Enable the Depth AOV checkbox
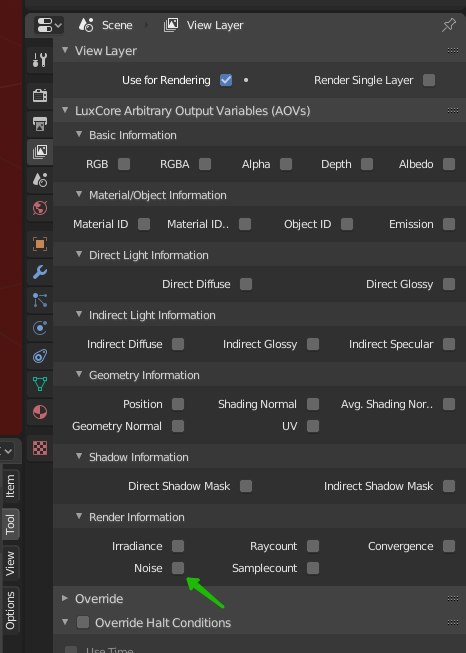 coord(367,164)
